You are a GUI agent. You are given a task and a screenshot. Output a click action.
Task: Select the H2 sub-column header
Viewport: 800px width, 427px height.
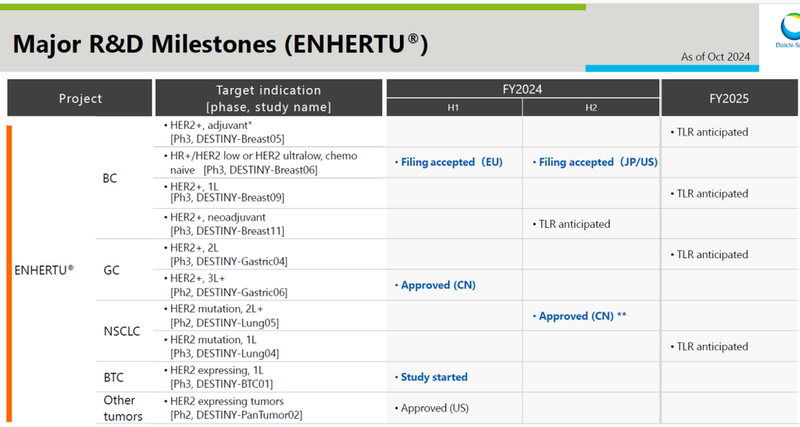(x=592, y=109)
